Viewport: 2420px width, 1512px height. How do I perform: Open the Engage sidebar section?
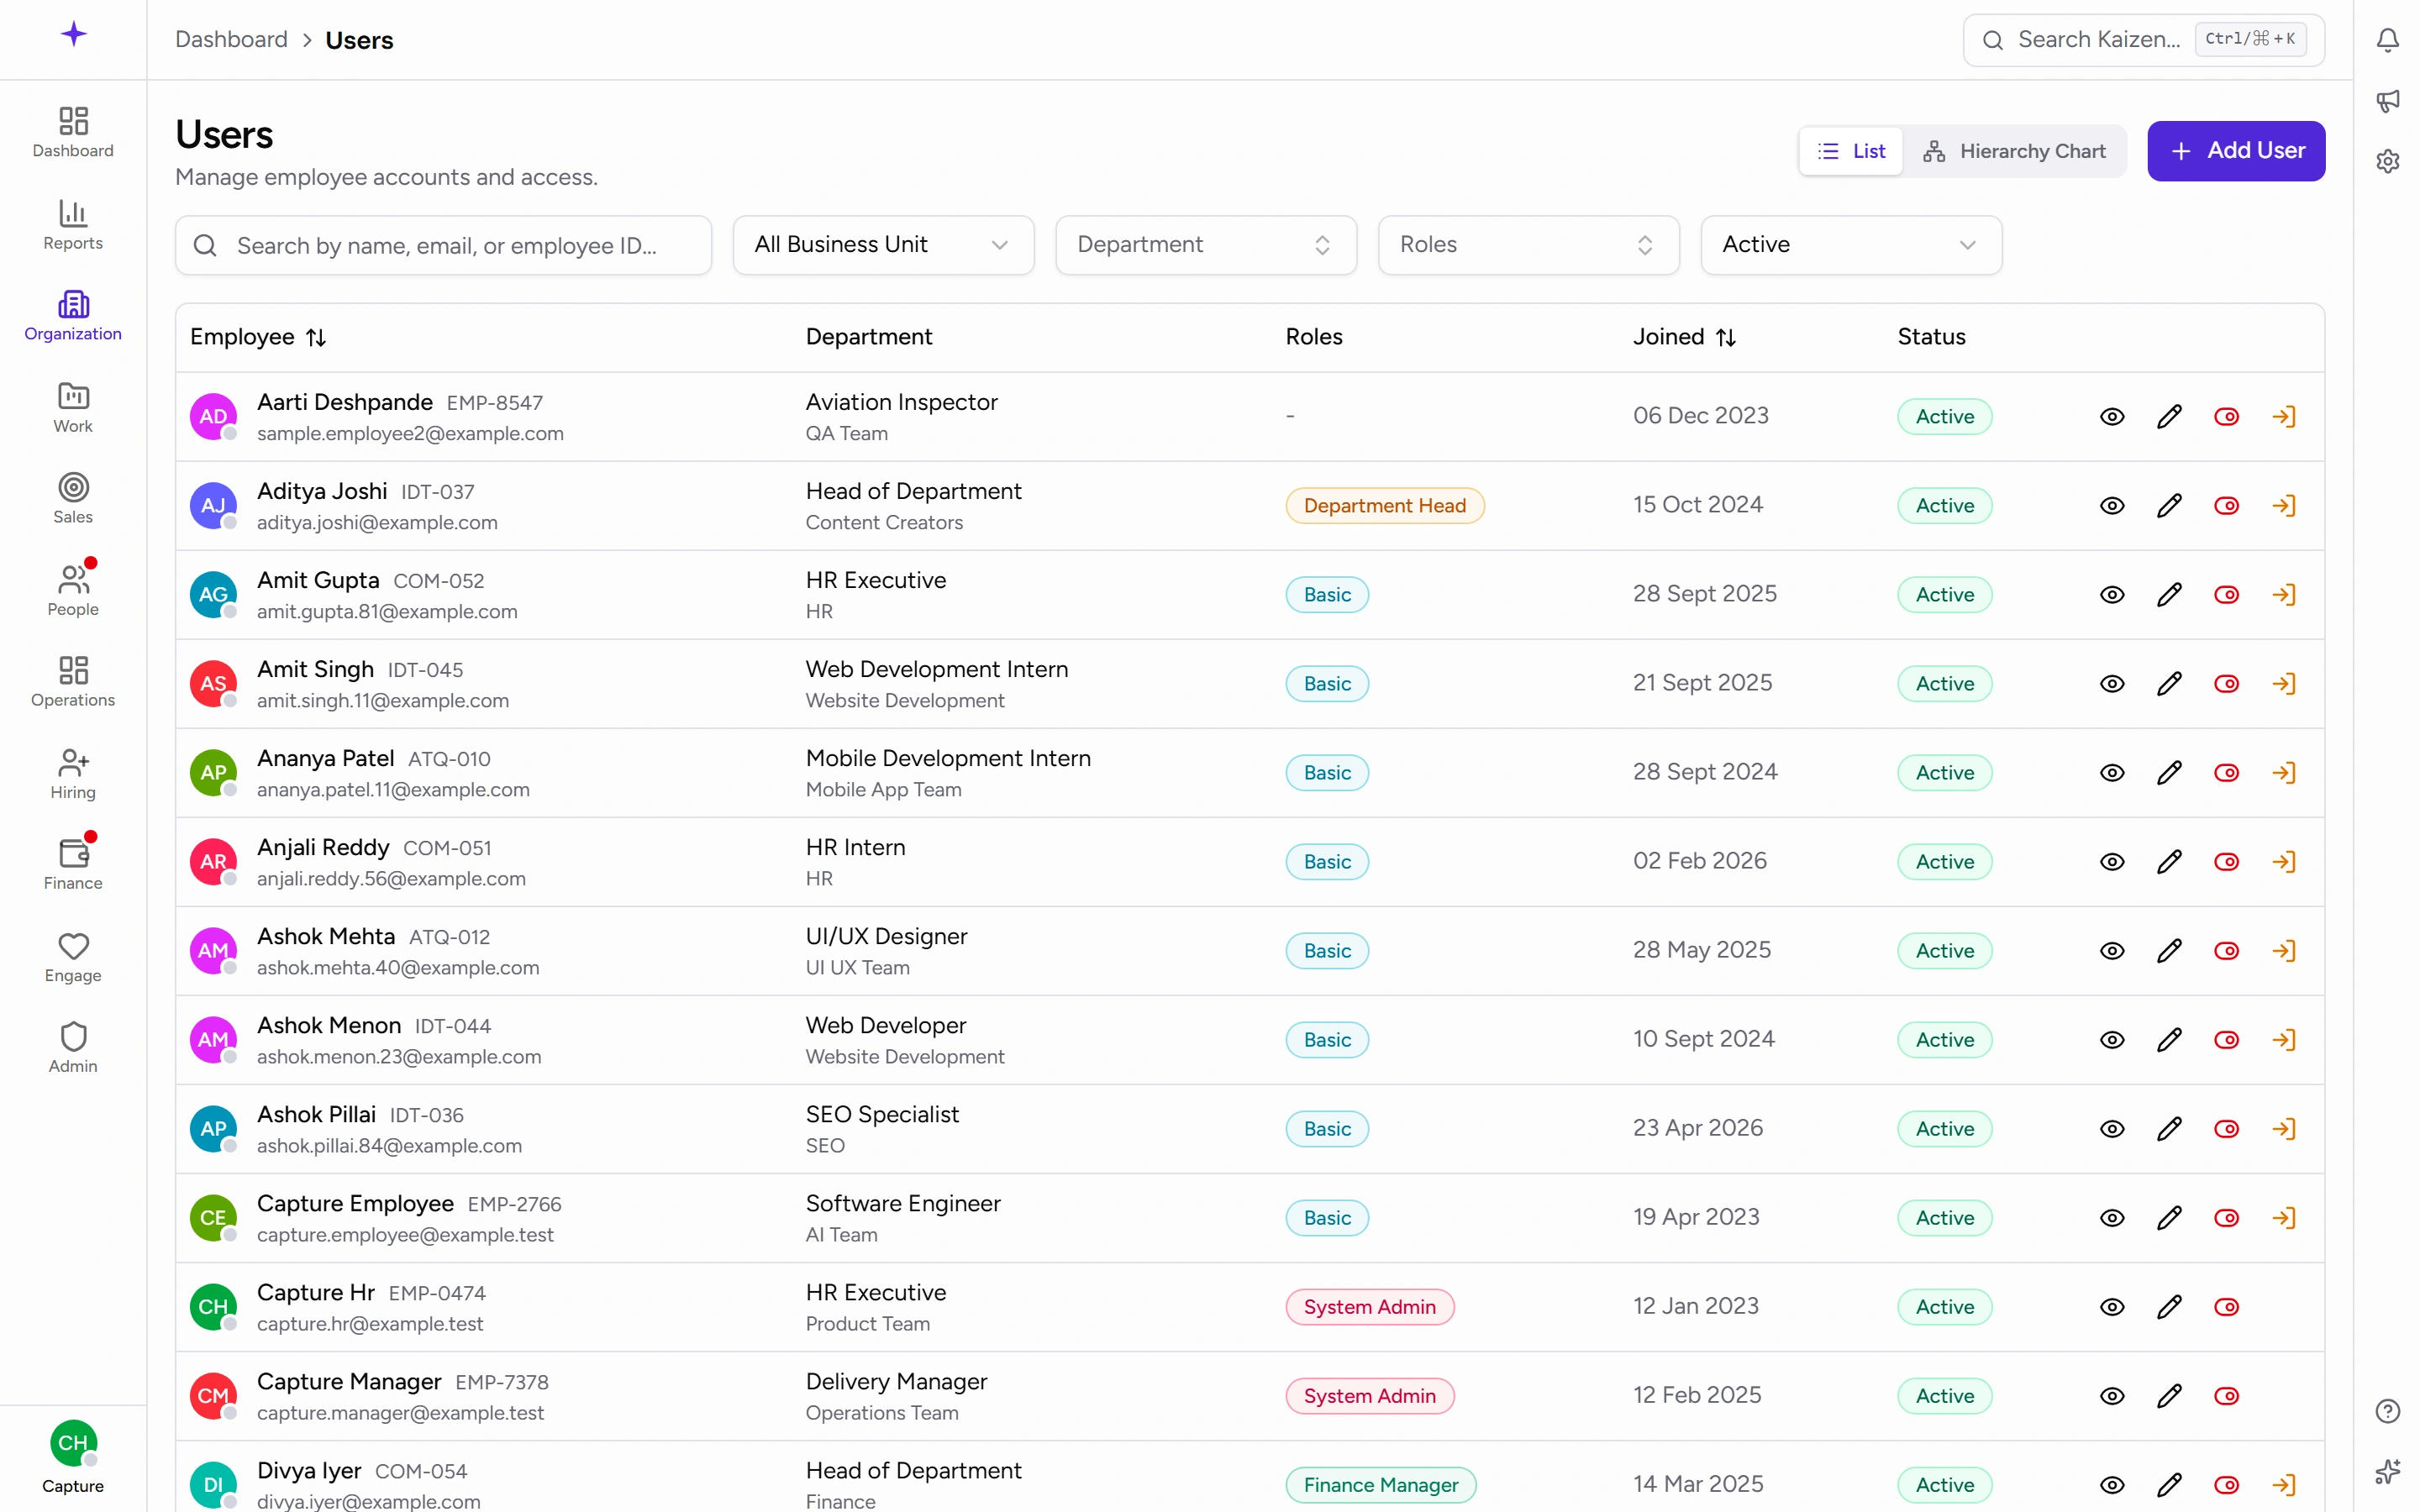click(73, 957)
